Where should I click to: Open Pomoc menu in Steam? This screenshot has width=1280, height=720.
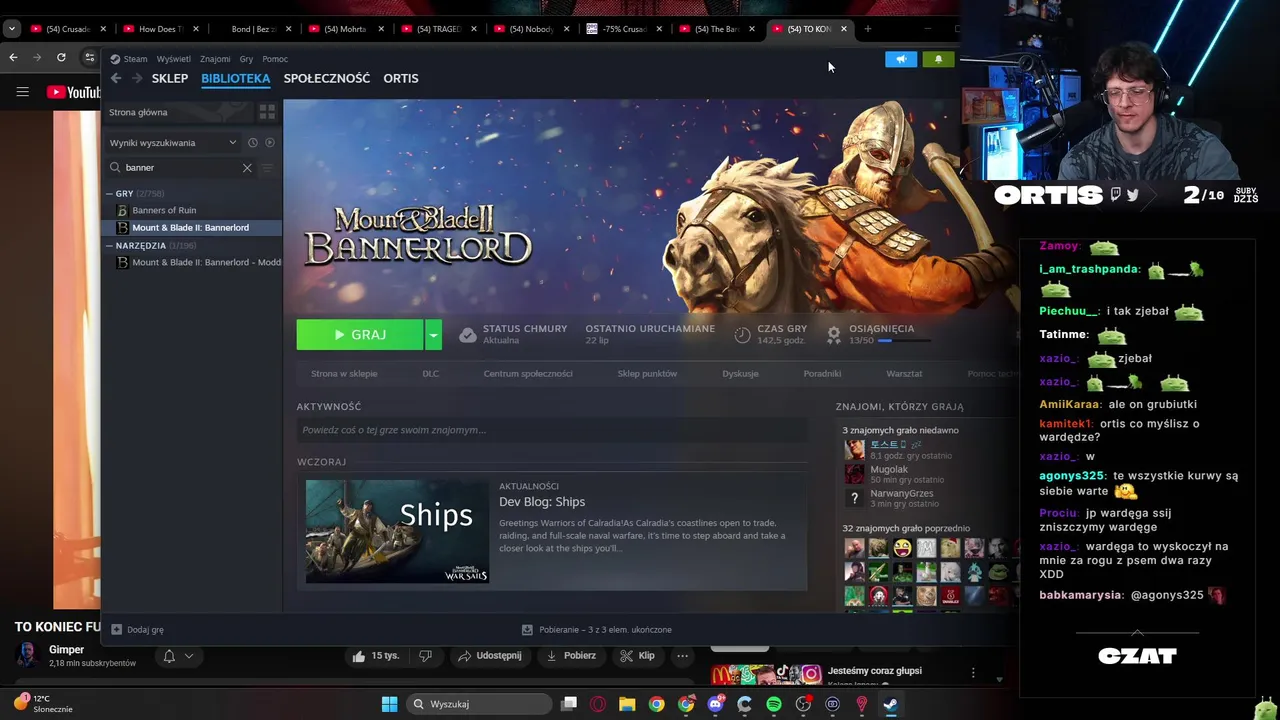(275, 59)
